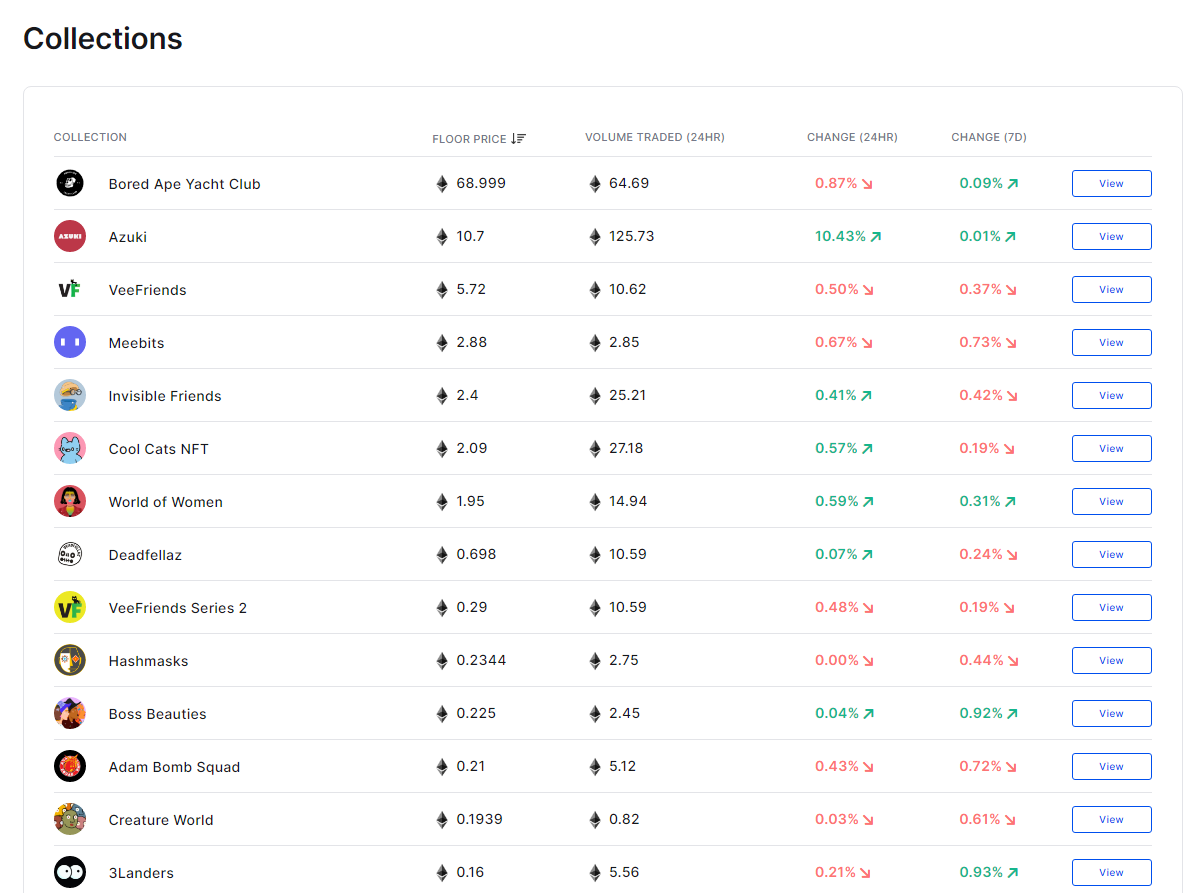Select Deadfellaz floor price 0.698

tap(476, 554)
